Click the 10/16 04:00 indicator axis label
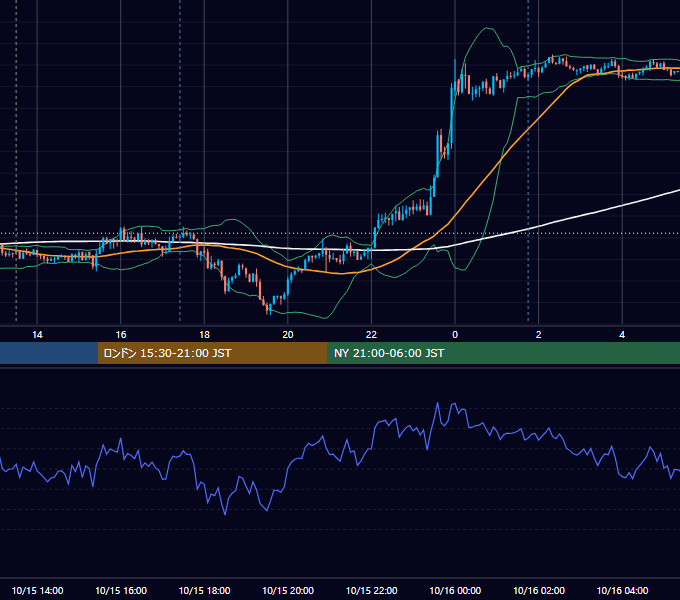This screenshot has height=600, width=680. [x=622, y=590]
